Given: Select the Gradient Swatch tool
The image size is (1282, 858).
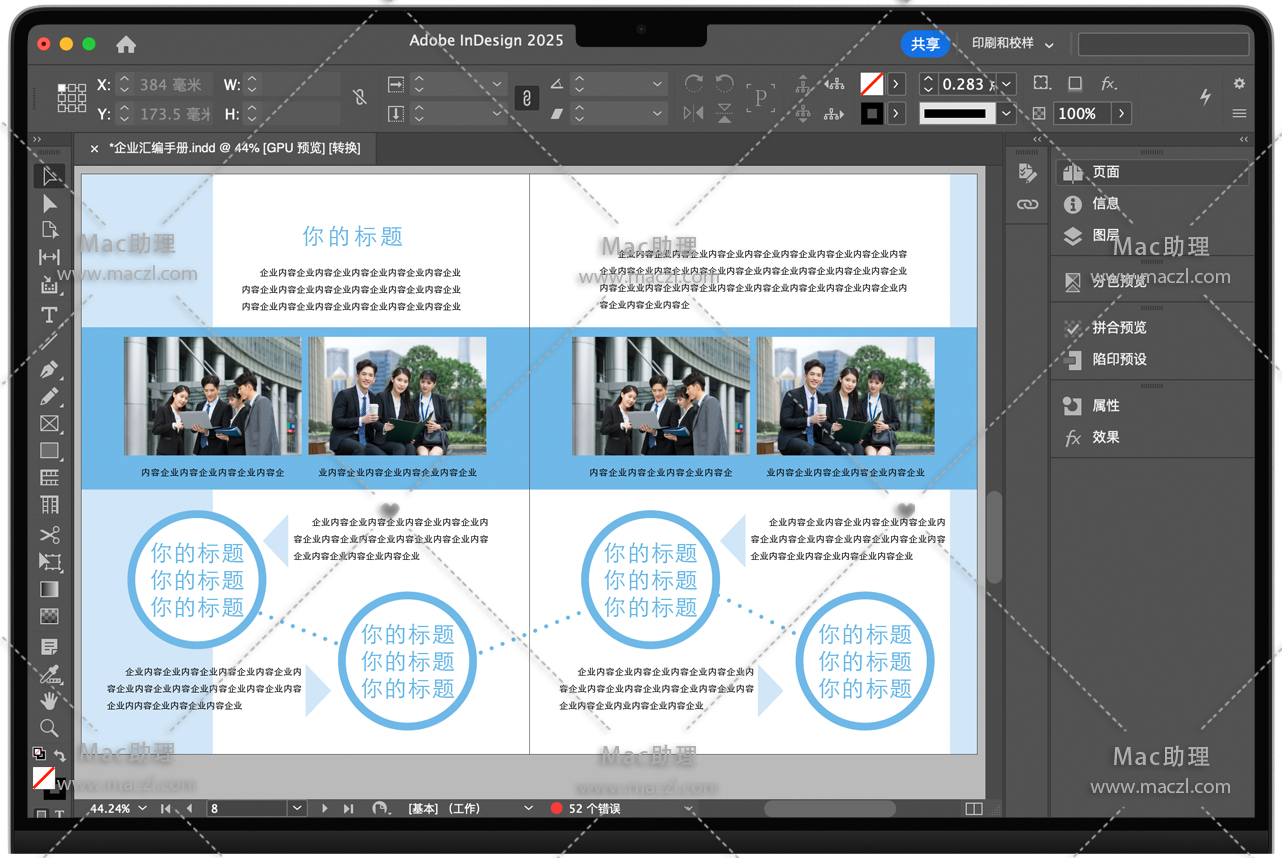Looking at the screenshot, I should 49,590.
